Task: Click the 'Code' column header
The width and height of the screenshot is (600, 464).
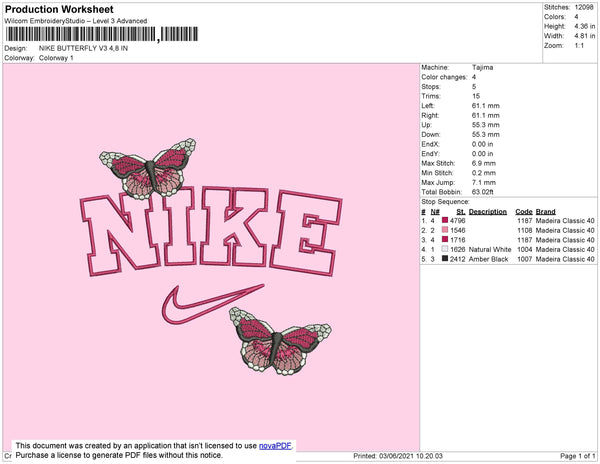Action: pos(524,212)
